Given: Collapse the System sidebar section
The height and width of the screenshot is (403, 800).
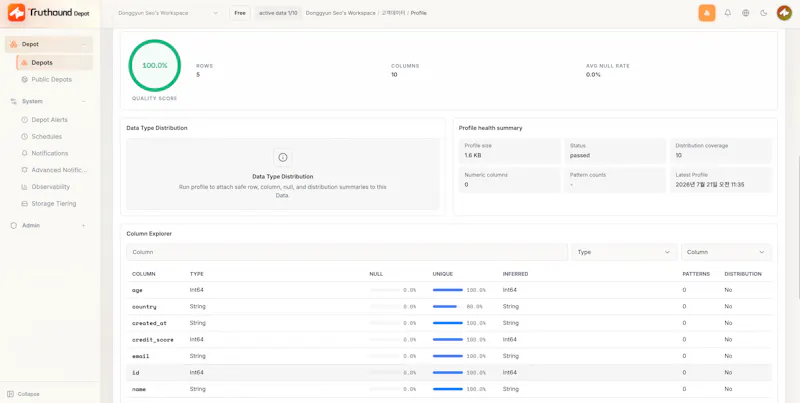Looking at the screenshot, I should click(x=84, y=102).
